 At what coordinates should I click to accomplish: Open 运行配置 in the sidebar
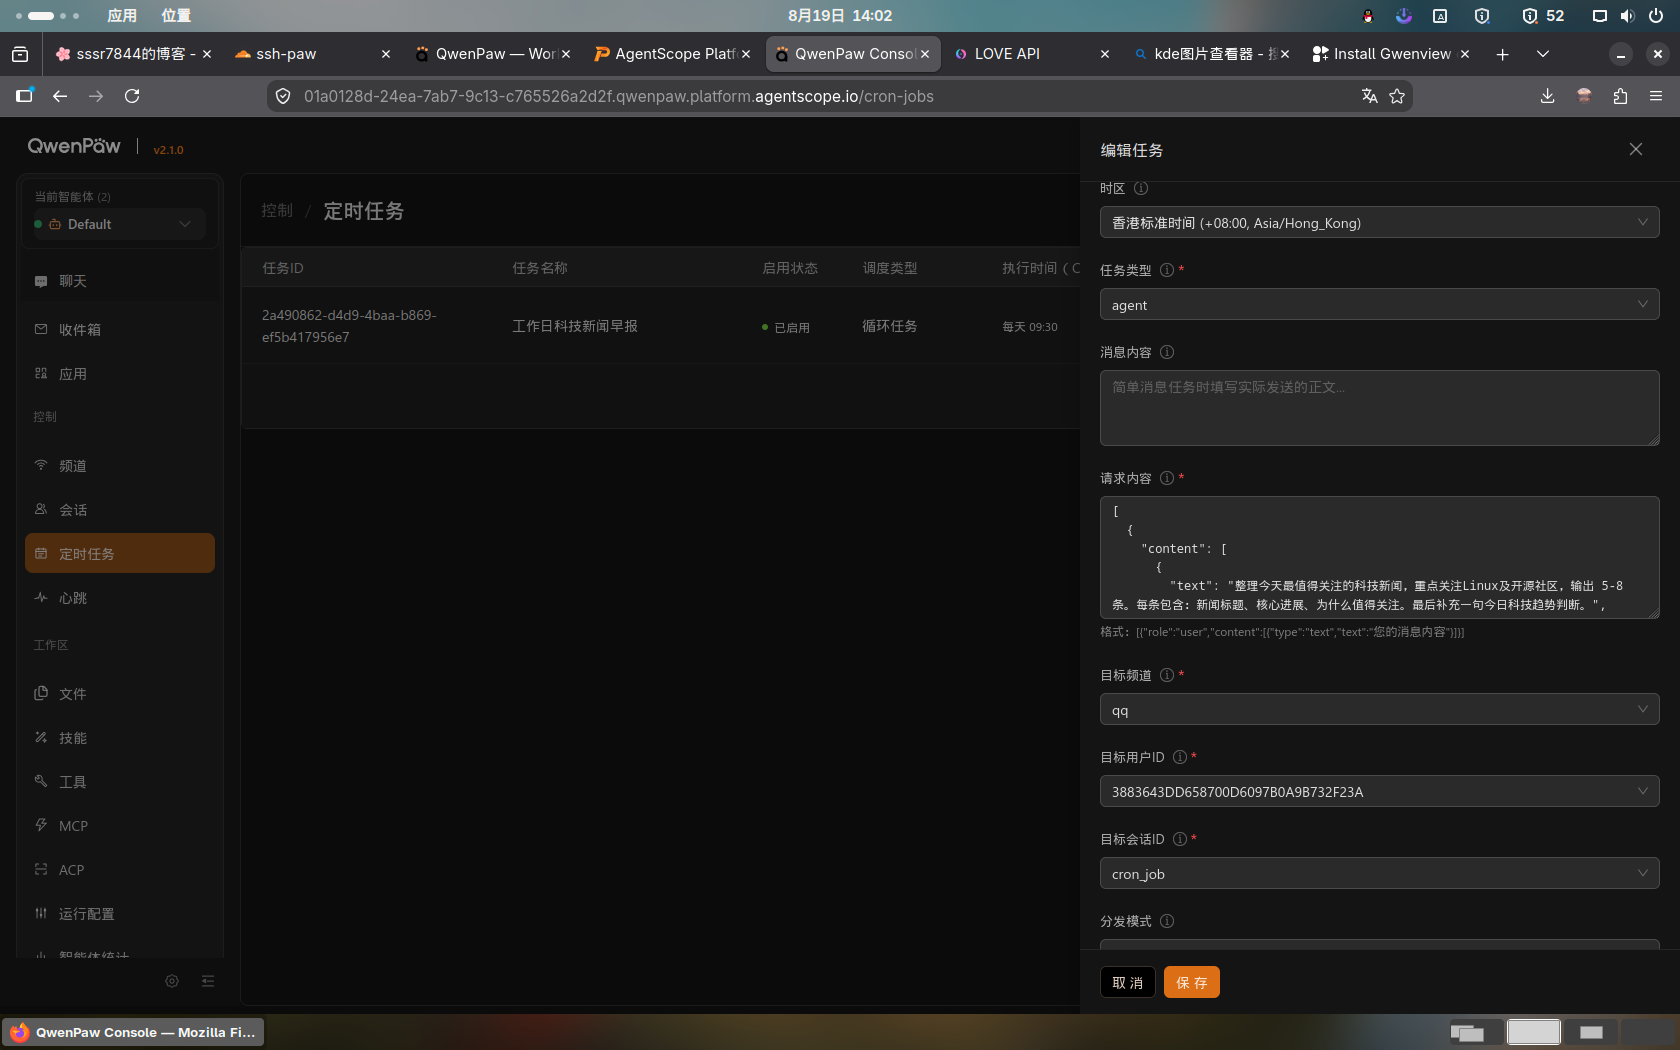pos(120,913)
